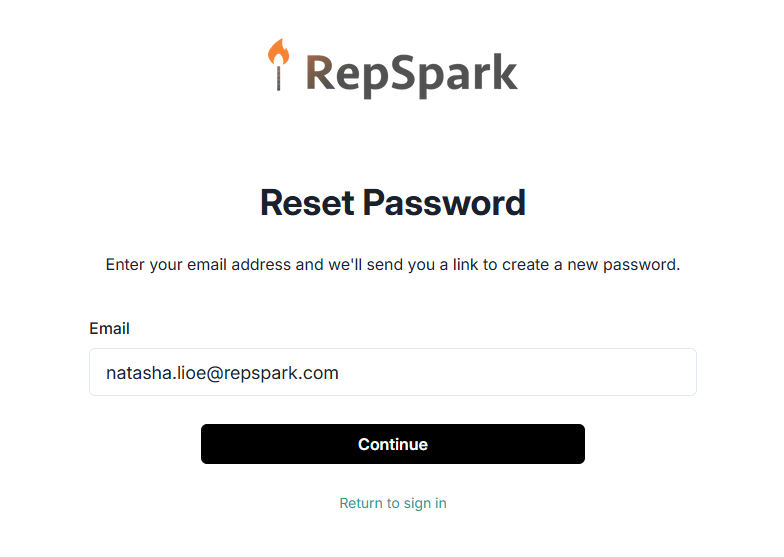Click the word 'Password' in the page heading

[444, 203]
